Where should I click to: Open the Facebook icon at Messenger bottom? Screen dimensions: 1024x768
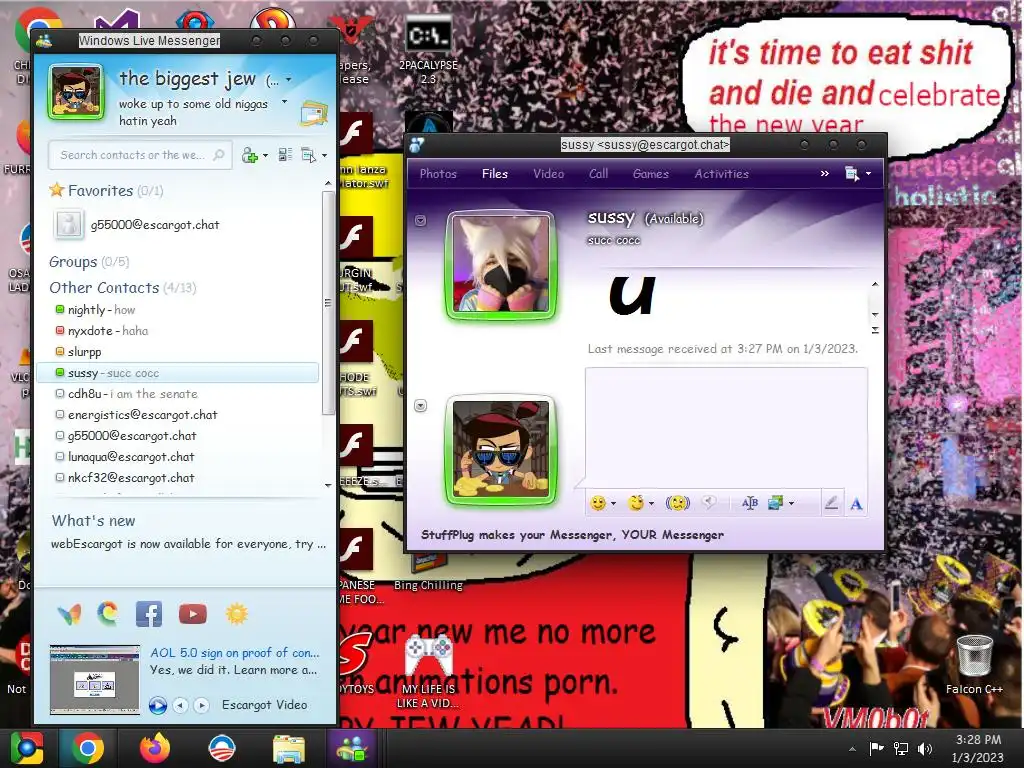pyautogui.click(x=149, y=614)
